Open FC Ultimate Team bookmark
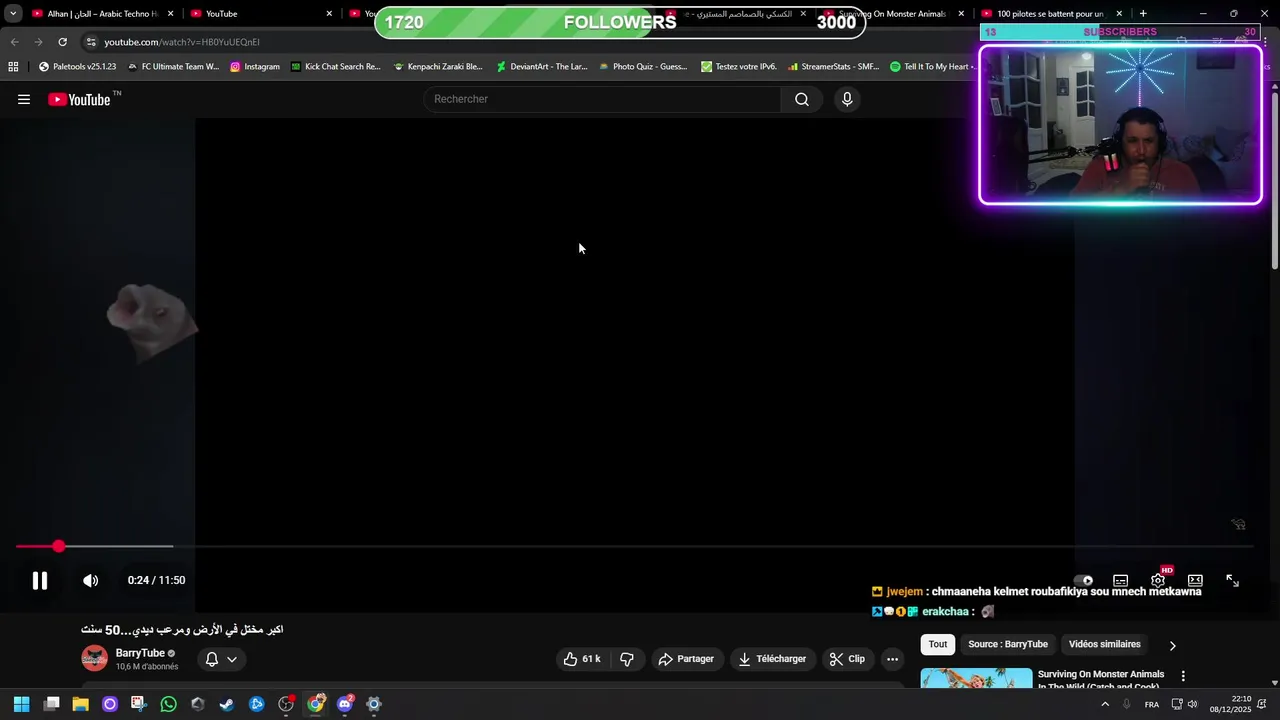Viewport: 1280px width, 720px height. (173, 67)
